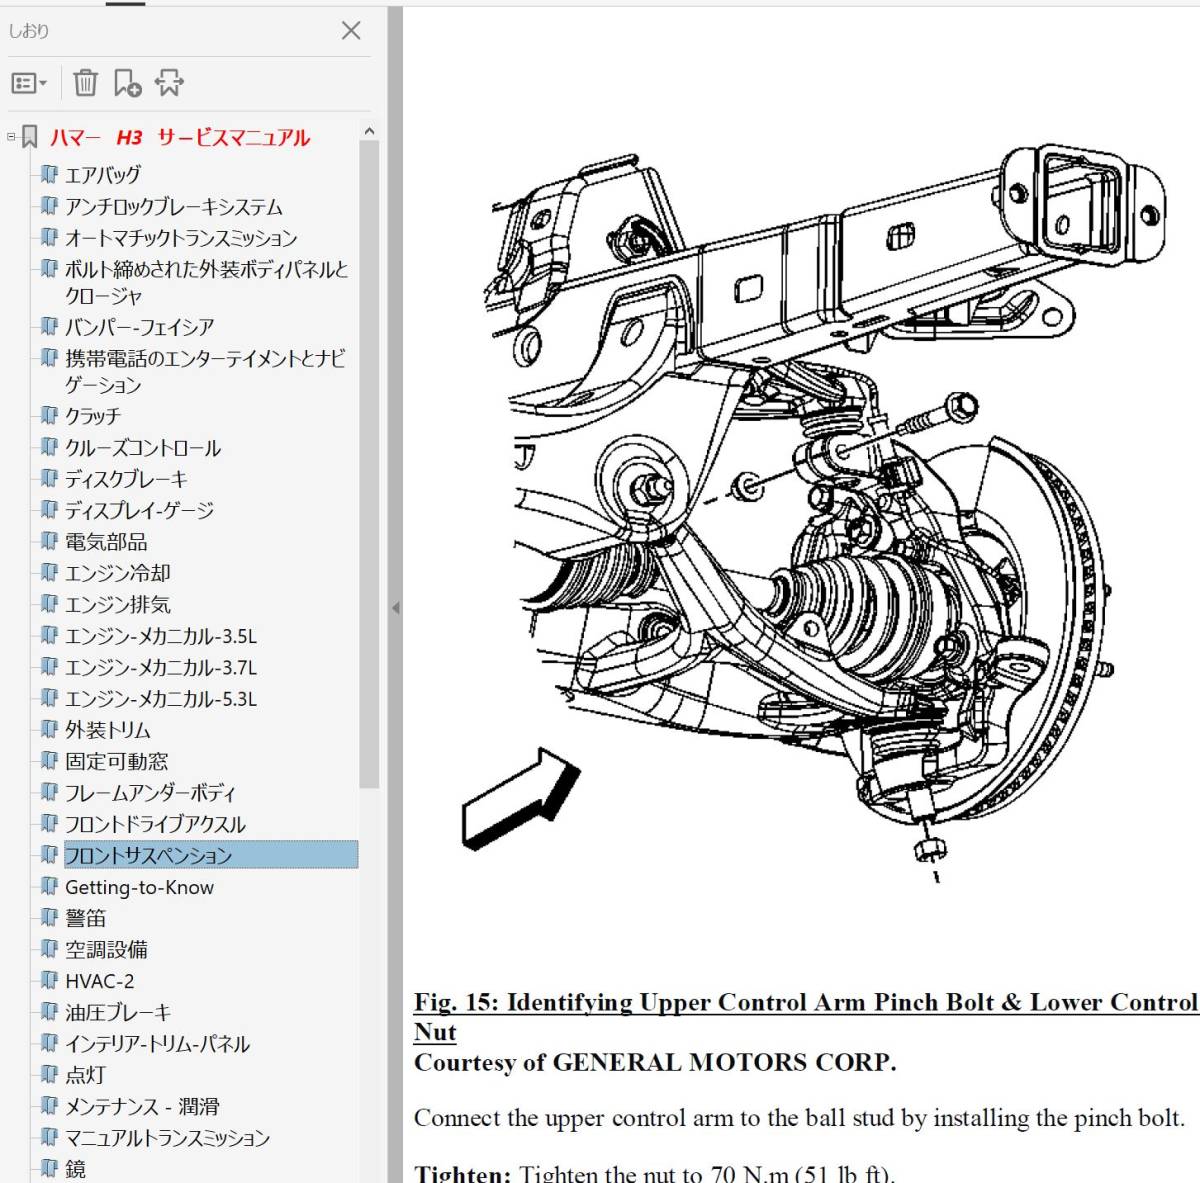Click bookmark icon beside 点灯
1200x1183 pixels.
pos(49,1074)
